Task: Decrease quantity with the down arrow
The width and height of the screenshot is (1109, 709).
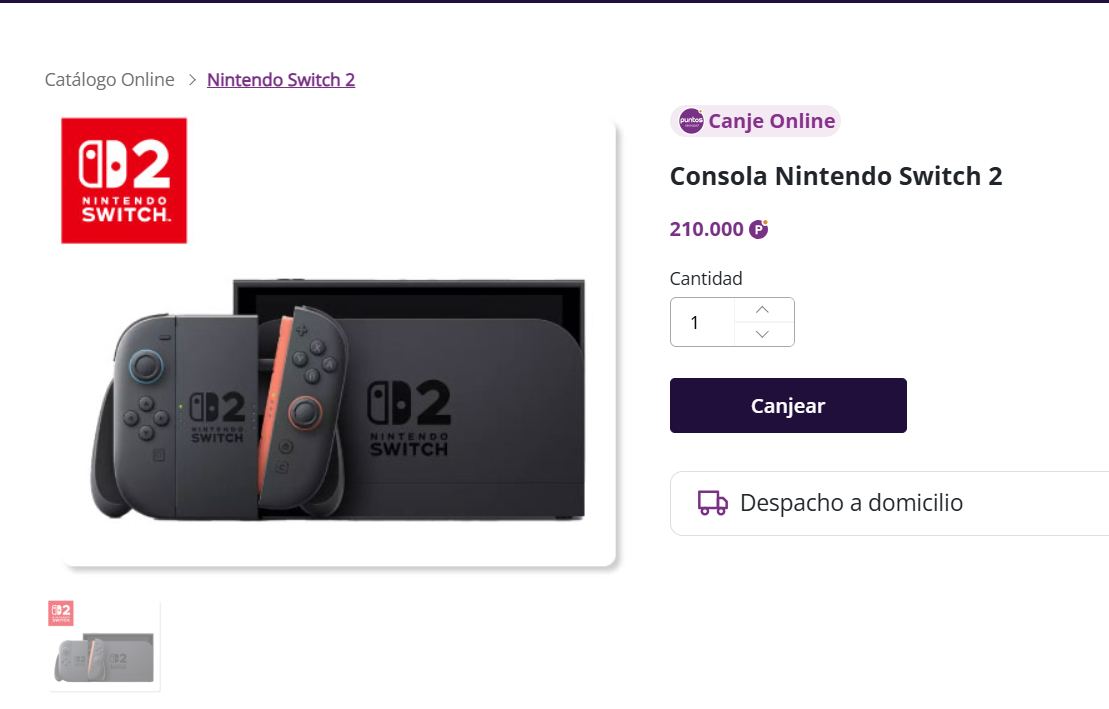Action: 763,334
